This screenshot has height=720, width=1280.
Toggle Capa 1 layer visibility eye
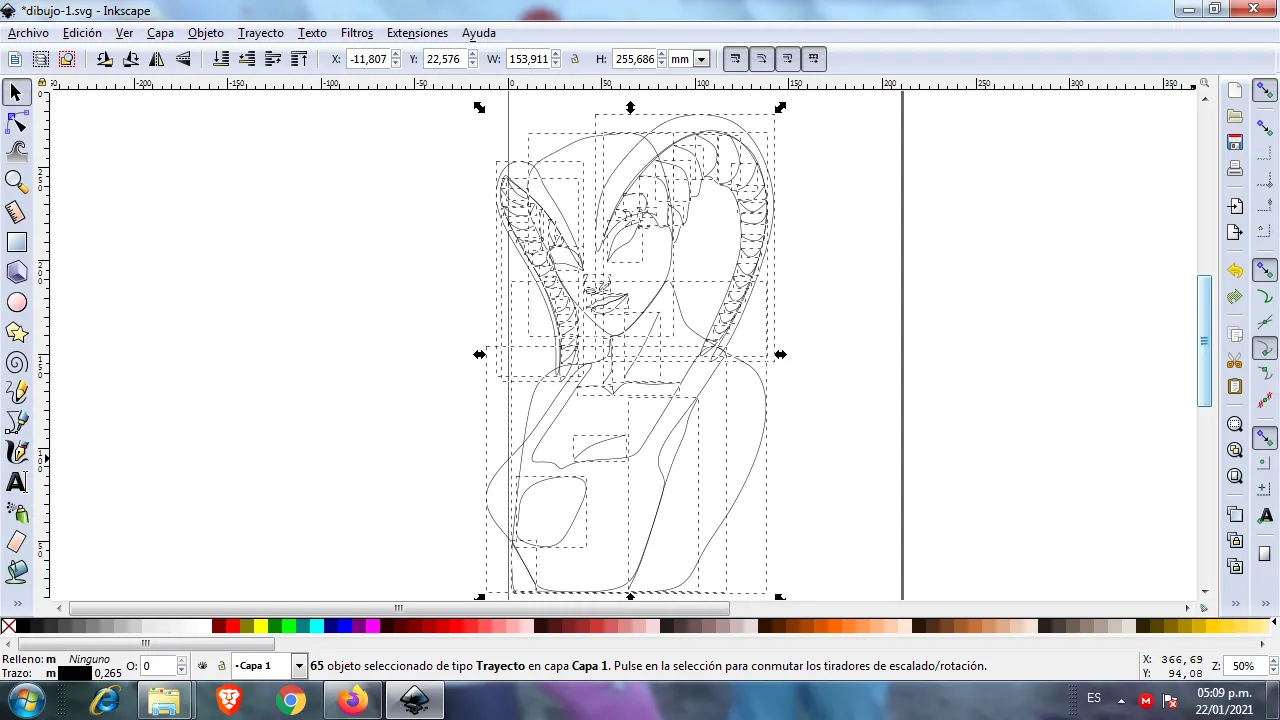pyautogui.click(x=203, y=666)
